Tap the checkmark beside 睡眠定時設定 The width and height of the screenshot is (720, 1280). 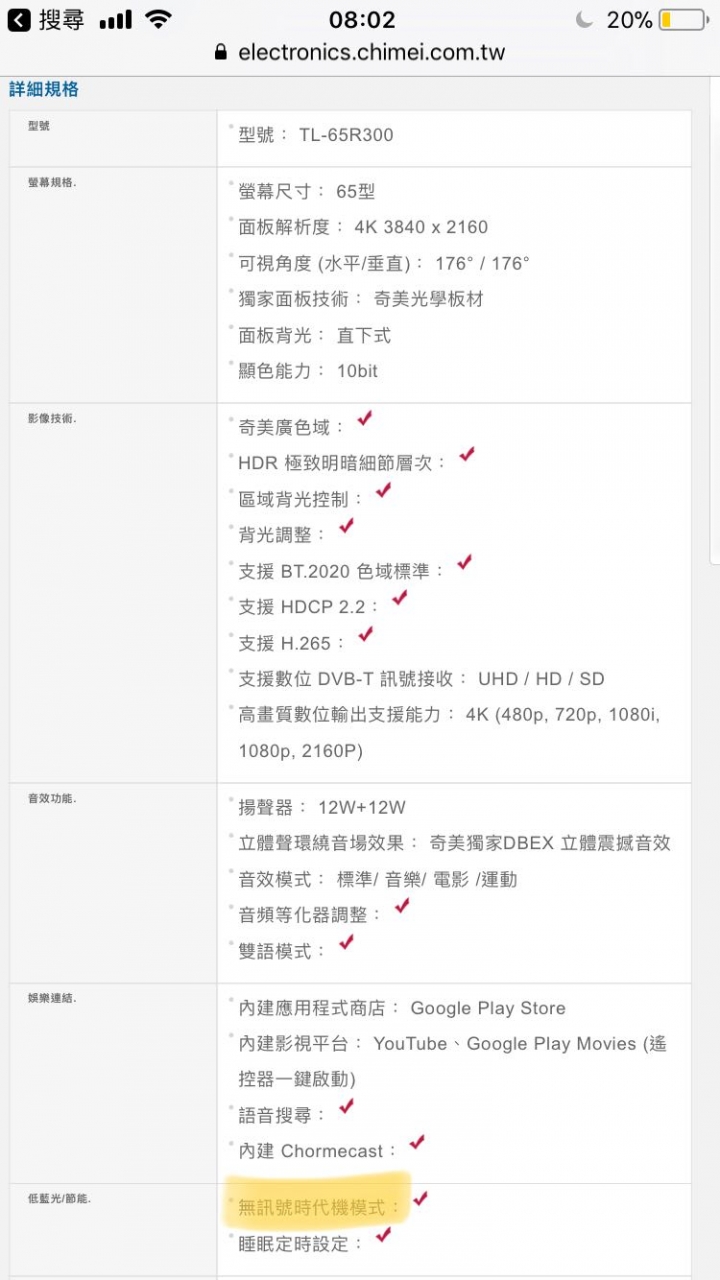[382, 1236]
